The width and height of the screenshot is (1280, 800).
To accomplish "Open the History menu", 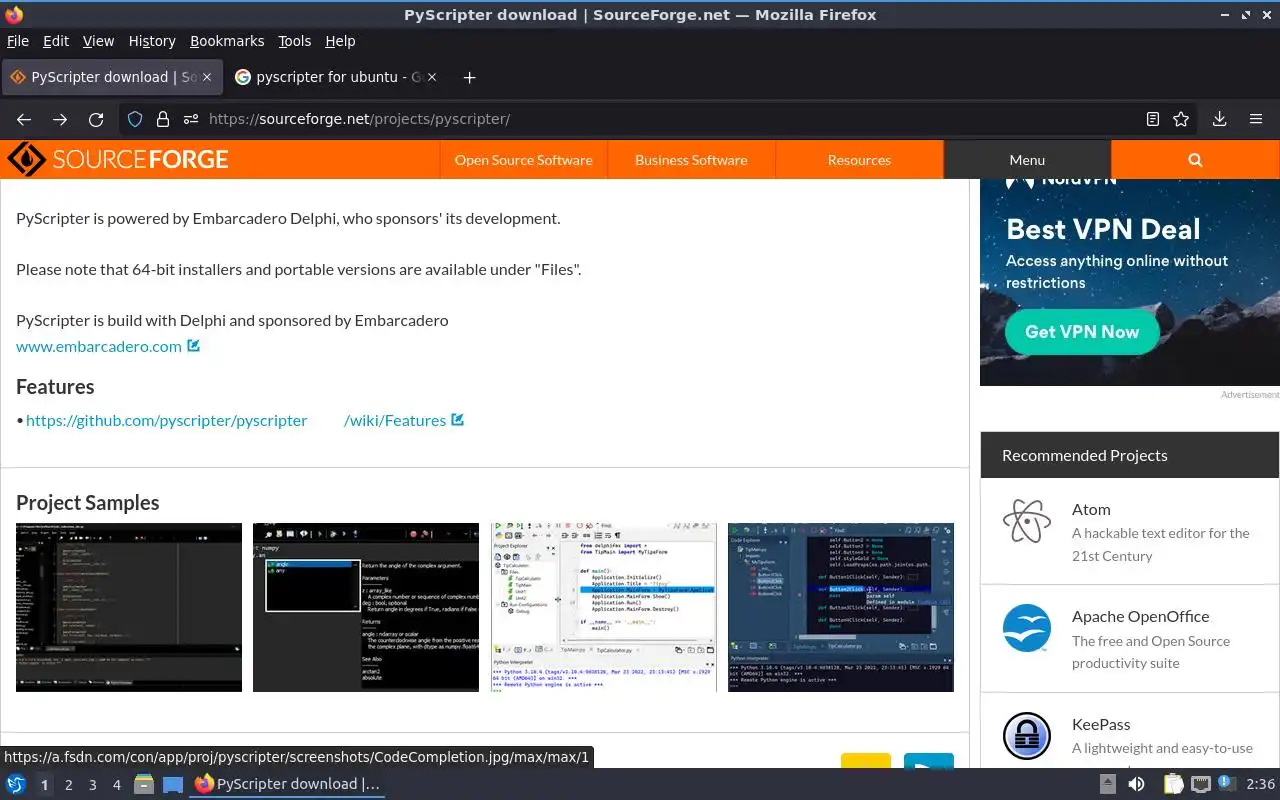I will [152, 41].
